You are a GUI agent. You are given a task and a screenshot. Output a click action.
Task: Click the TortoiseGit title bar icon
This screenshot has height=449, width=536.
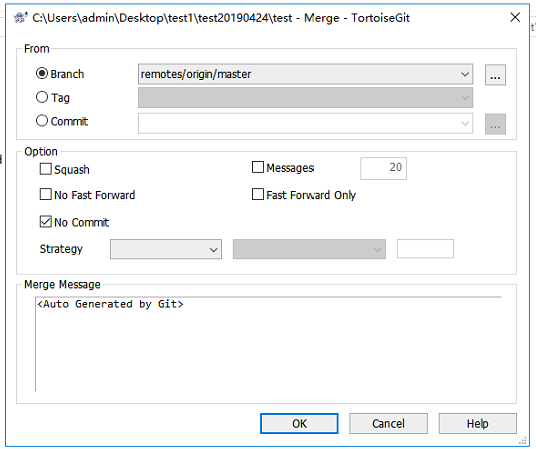pos(21,17)
